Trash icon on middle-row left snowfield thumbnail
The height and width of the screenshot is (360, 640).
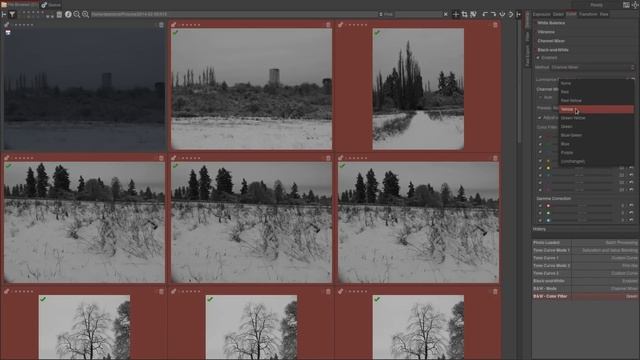tap(161, 158)
